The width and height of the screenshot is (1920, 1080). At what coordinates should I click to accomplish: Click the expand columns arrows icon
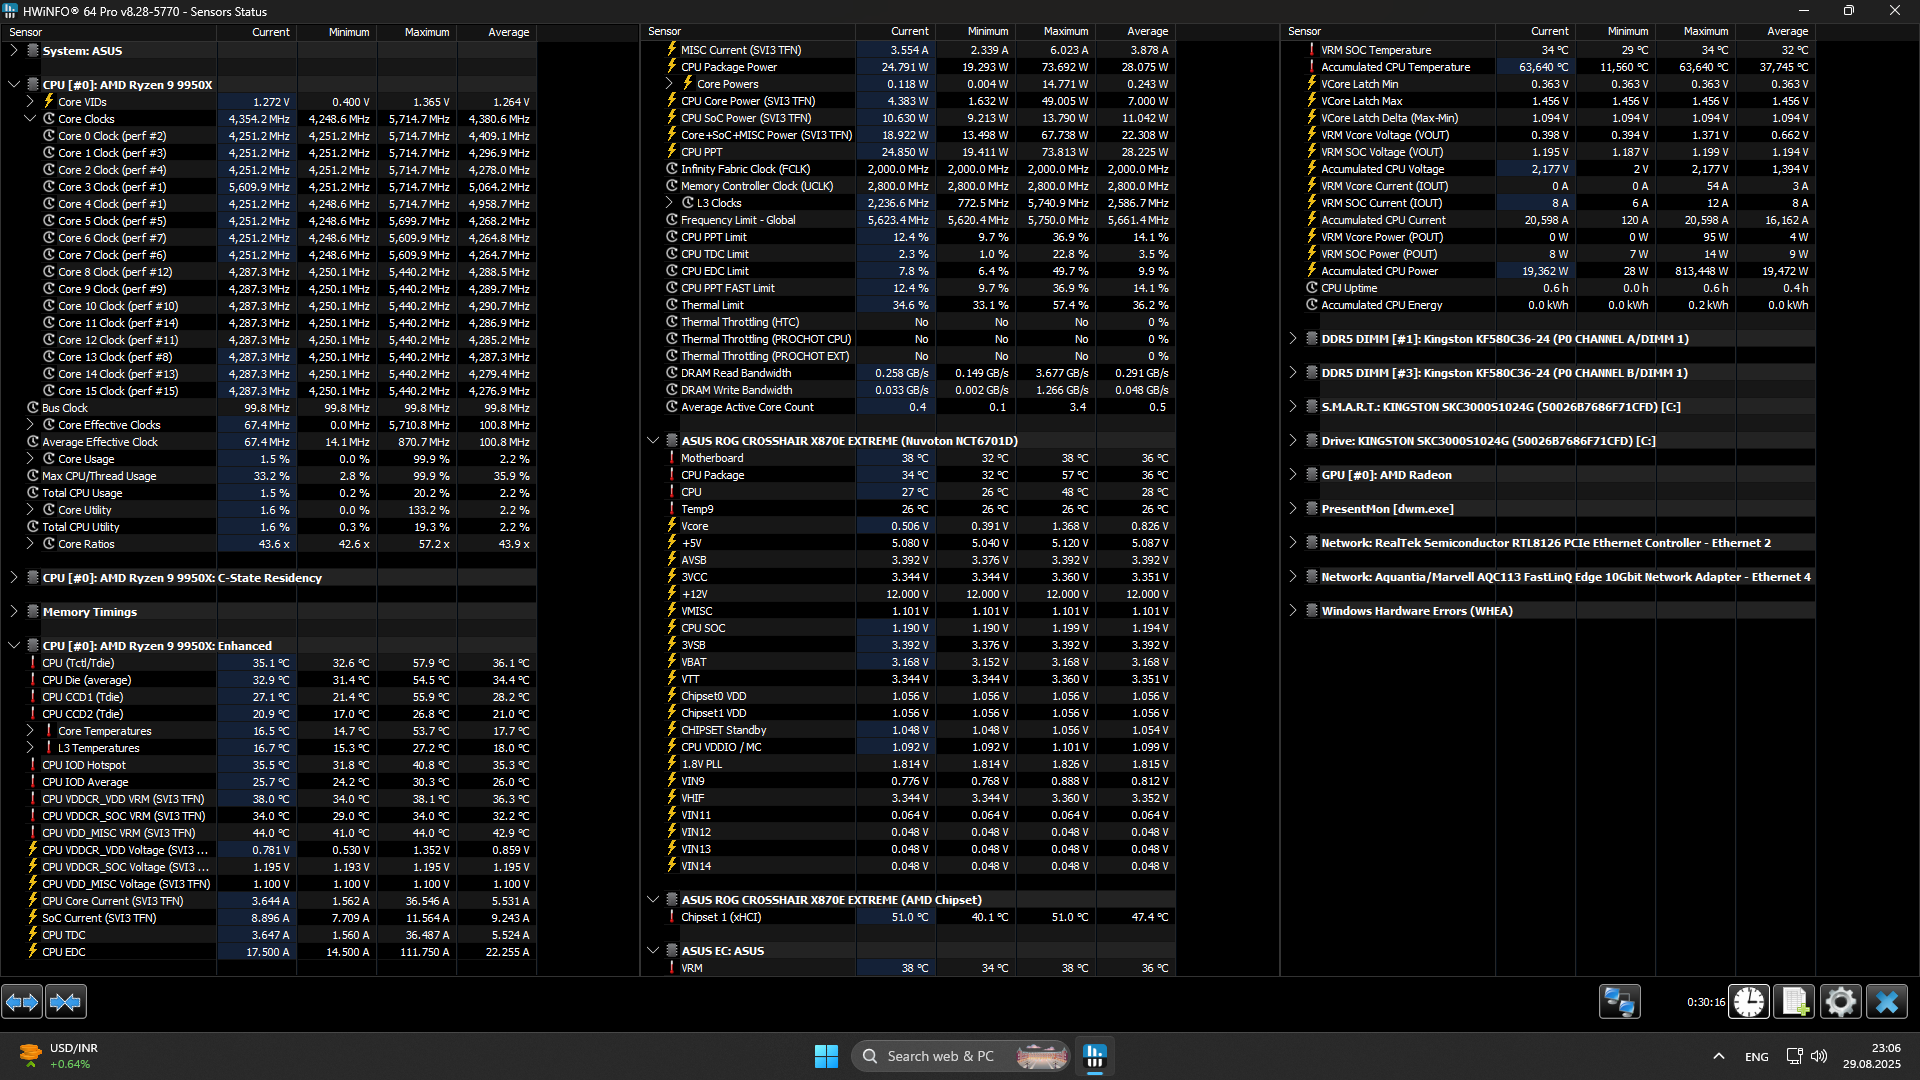[22, 1001]
